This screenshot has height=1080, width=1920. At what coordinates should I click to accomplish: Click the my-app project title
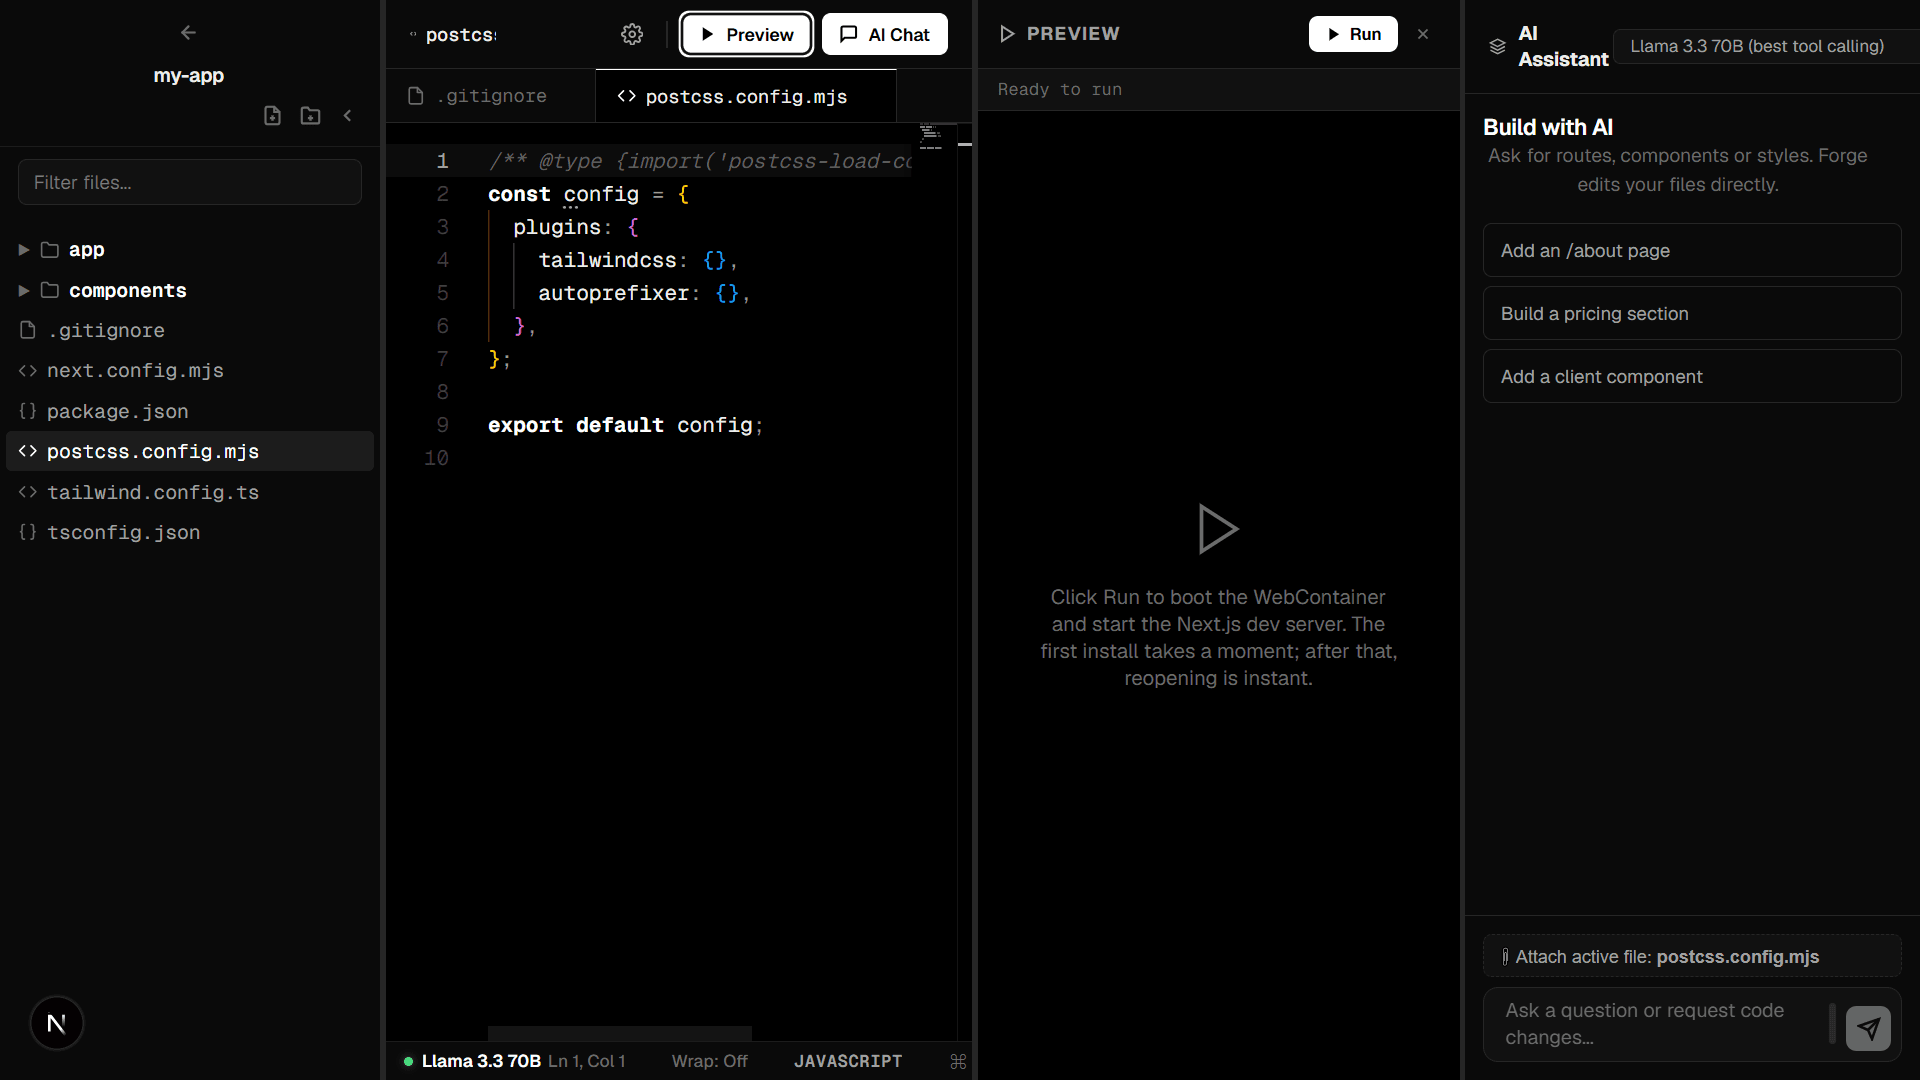189,75
